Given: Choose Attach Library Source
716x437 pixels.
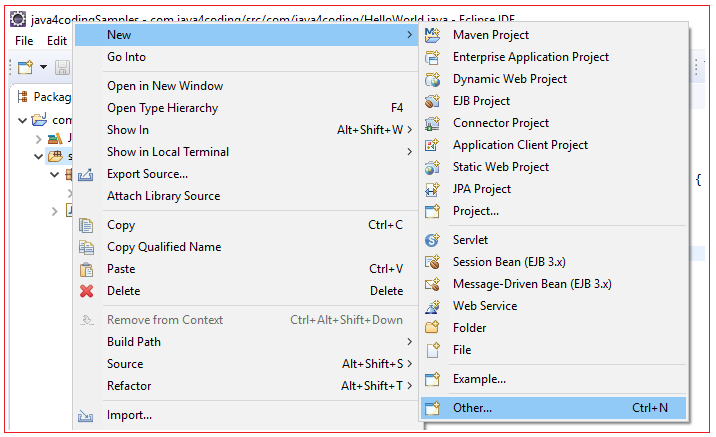Looking at the screenshot, I should [x=247, y=196].
